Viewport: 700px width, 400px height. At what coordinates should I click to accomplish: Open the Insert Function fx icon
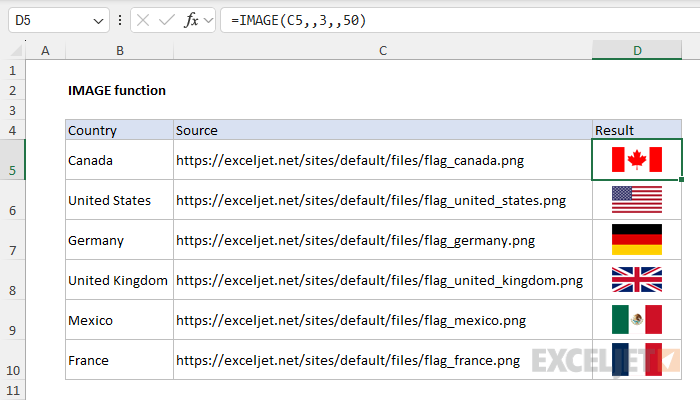click(x=191, y=20)
